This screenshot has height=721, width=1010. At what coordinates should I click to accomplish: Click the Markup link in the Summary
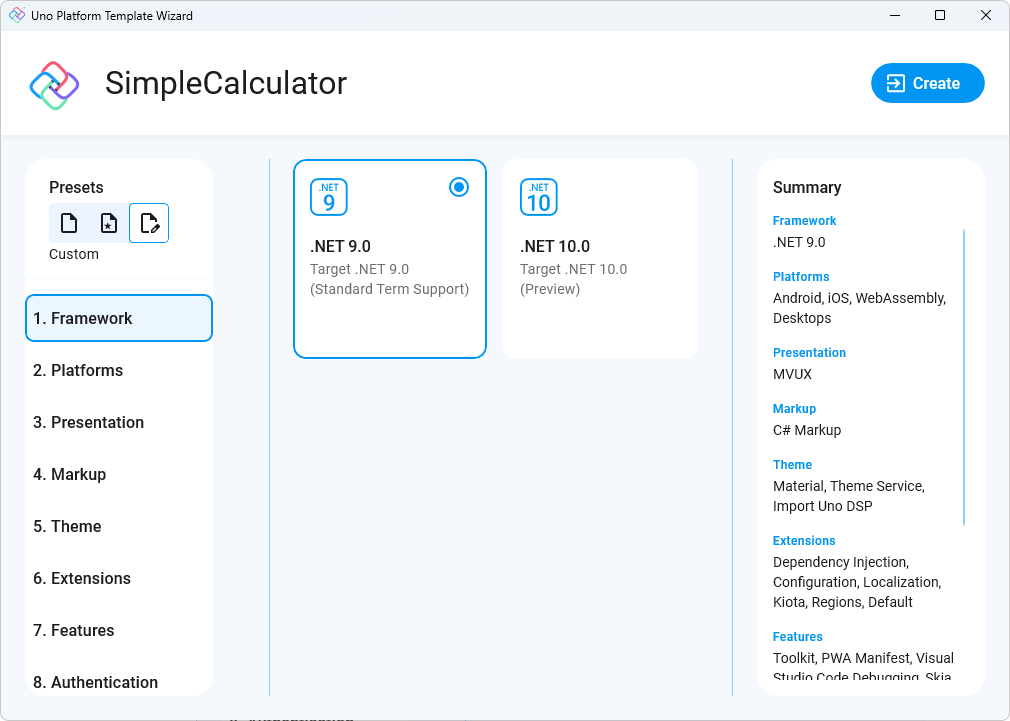794,408
